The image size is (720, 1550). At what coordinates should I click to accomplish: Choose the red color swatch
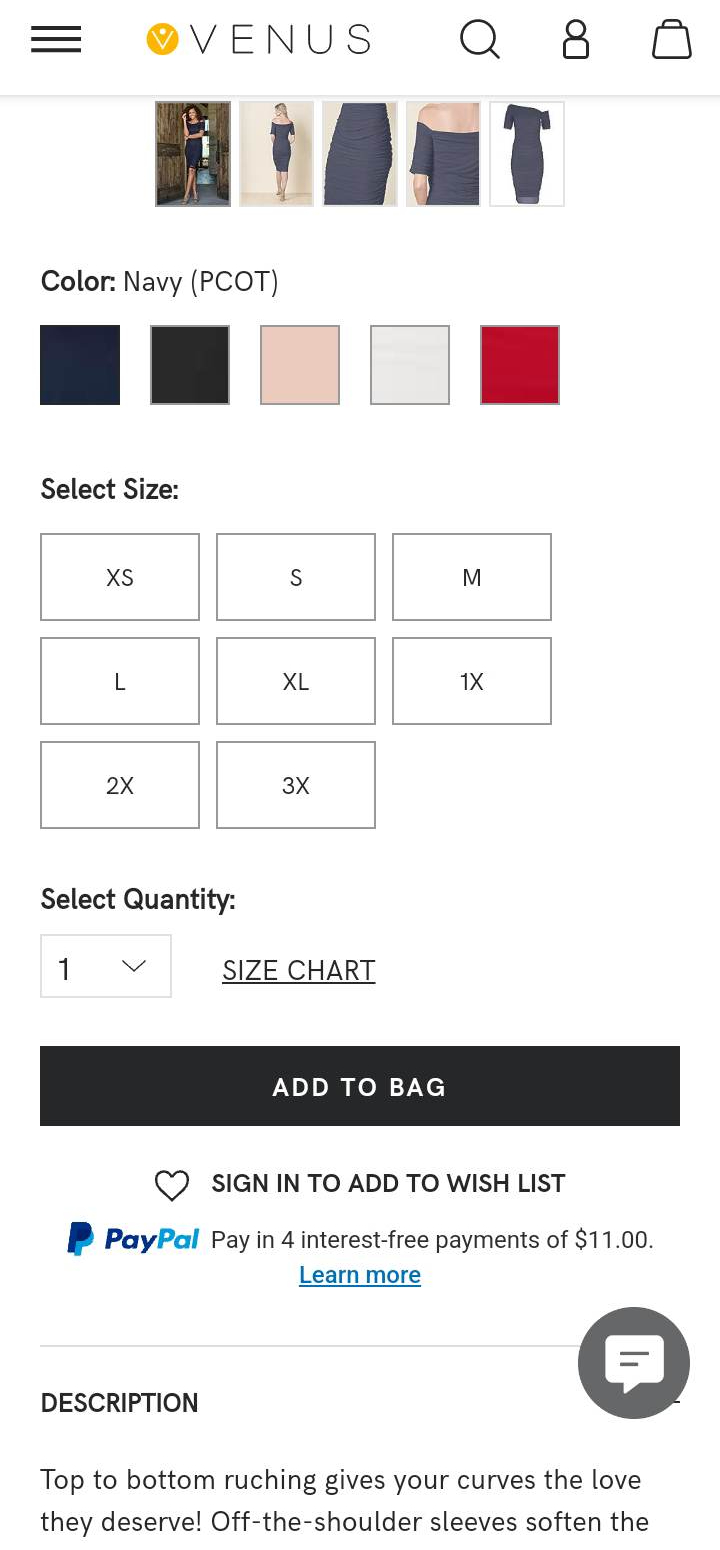pos(520,365)
